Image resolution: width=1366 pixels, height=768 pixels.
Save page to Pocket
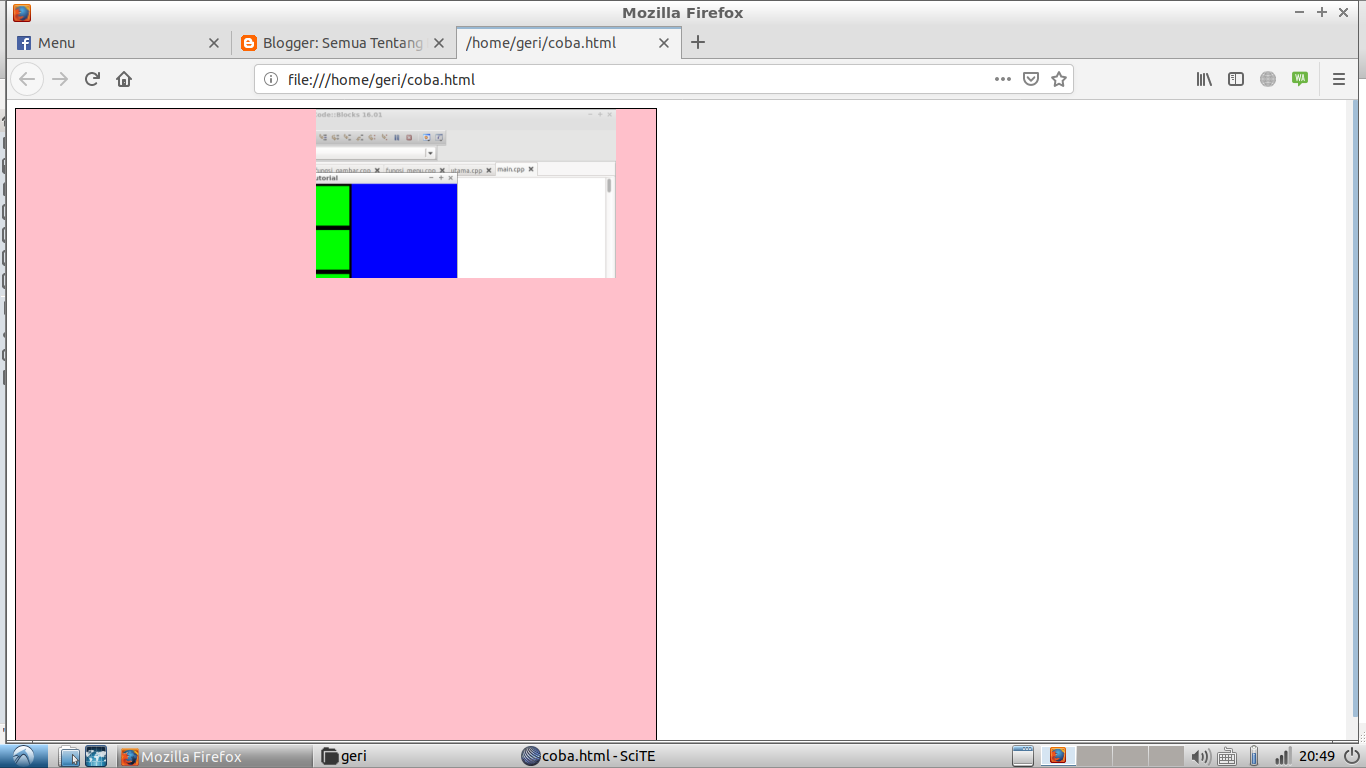(x=1031, y=79)
